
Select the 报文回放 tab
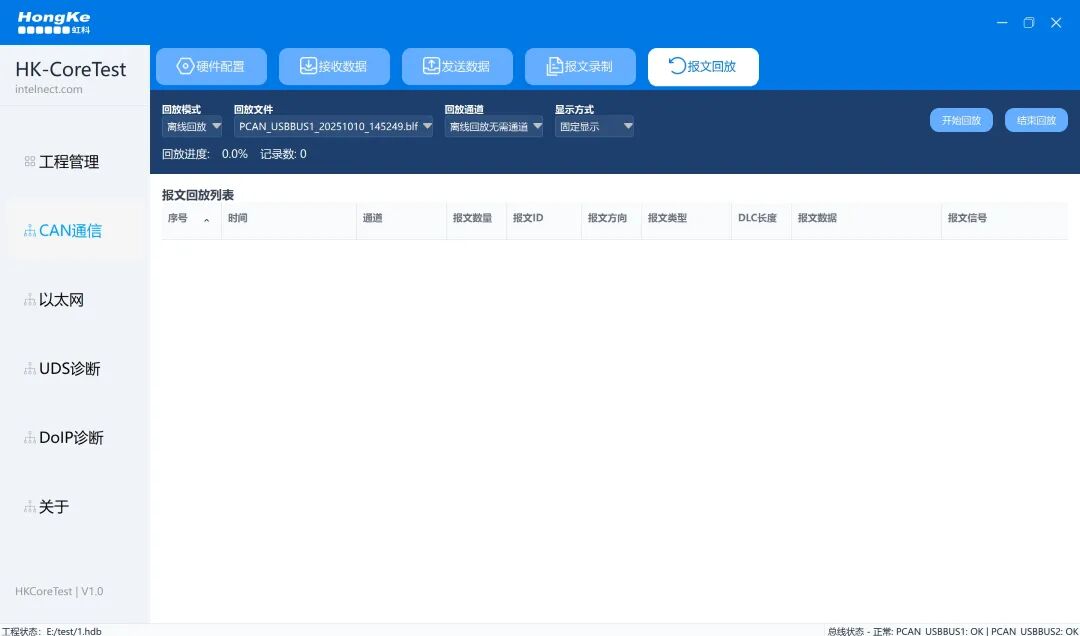coord(703,67)
